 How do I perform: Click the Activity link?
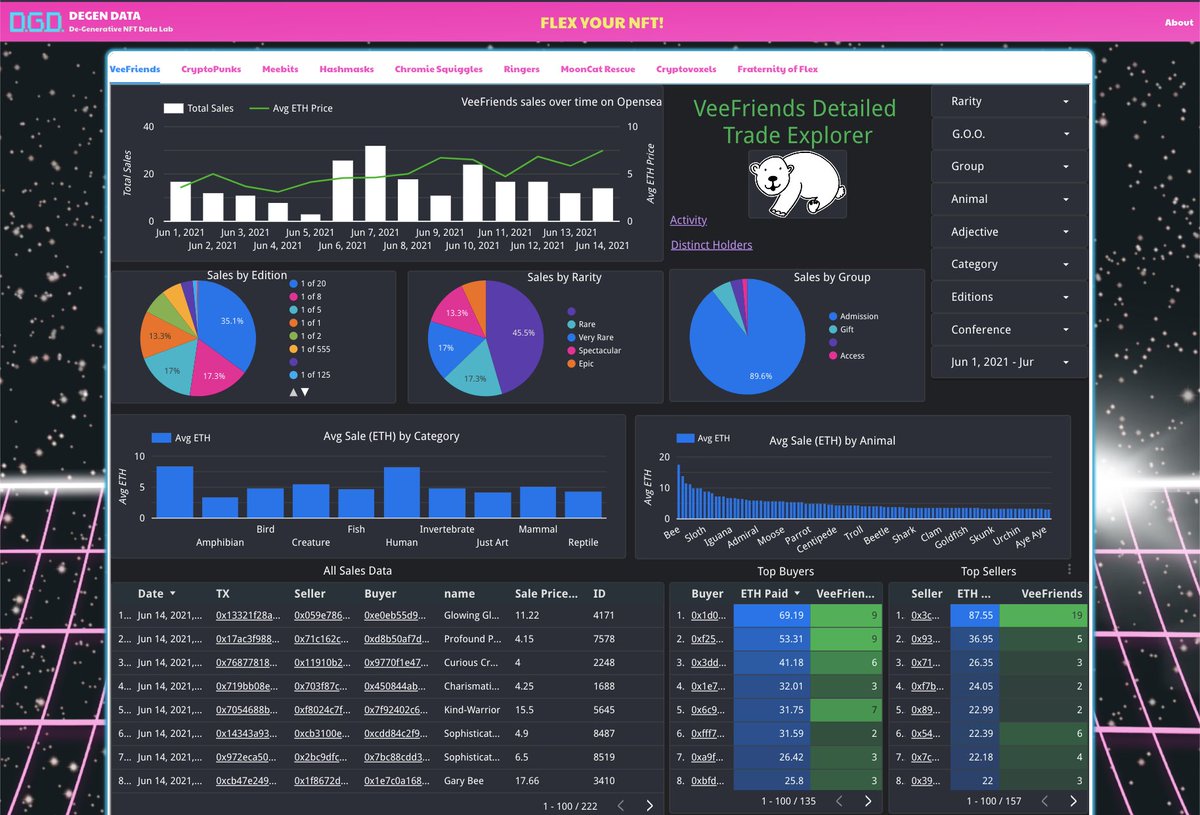click(688, 220)
